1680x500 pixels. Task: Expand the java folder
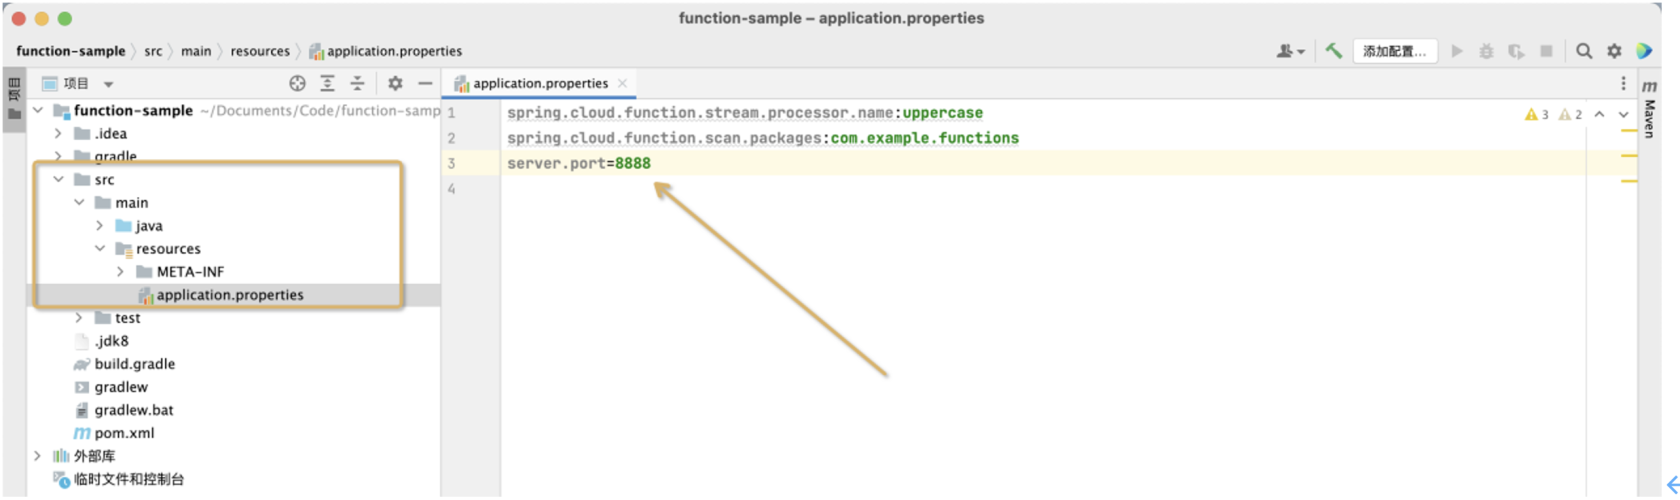click(x=100, y=226)
